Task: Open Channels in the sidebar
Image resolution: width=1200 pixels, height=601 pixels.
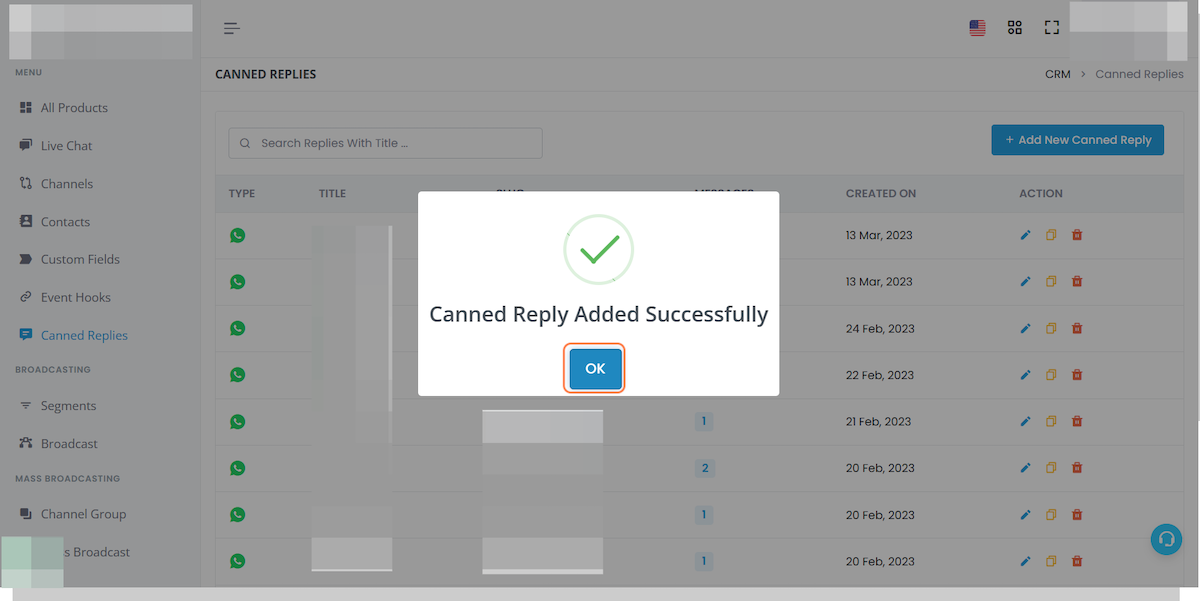Action: (x=67, y=184)
